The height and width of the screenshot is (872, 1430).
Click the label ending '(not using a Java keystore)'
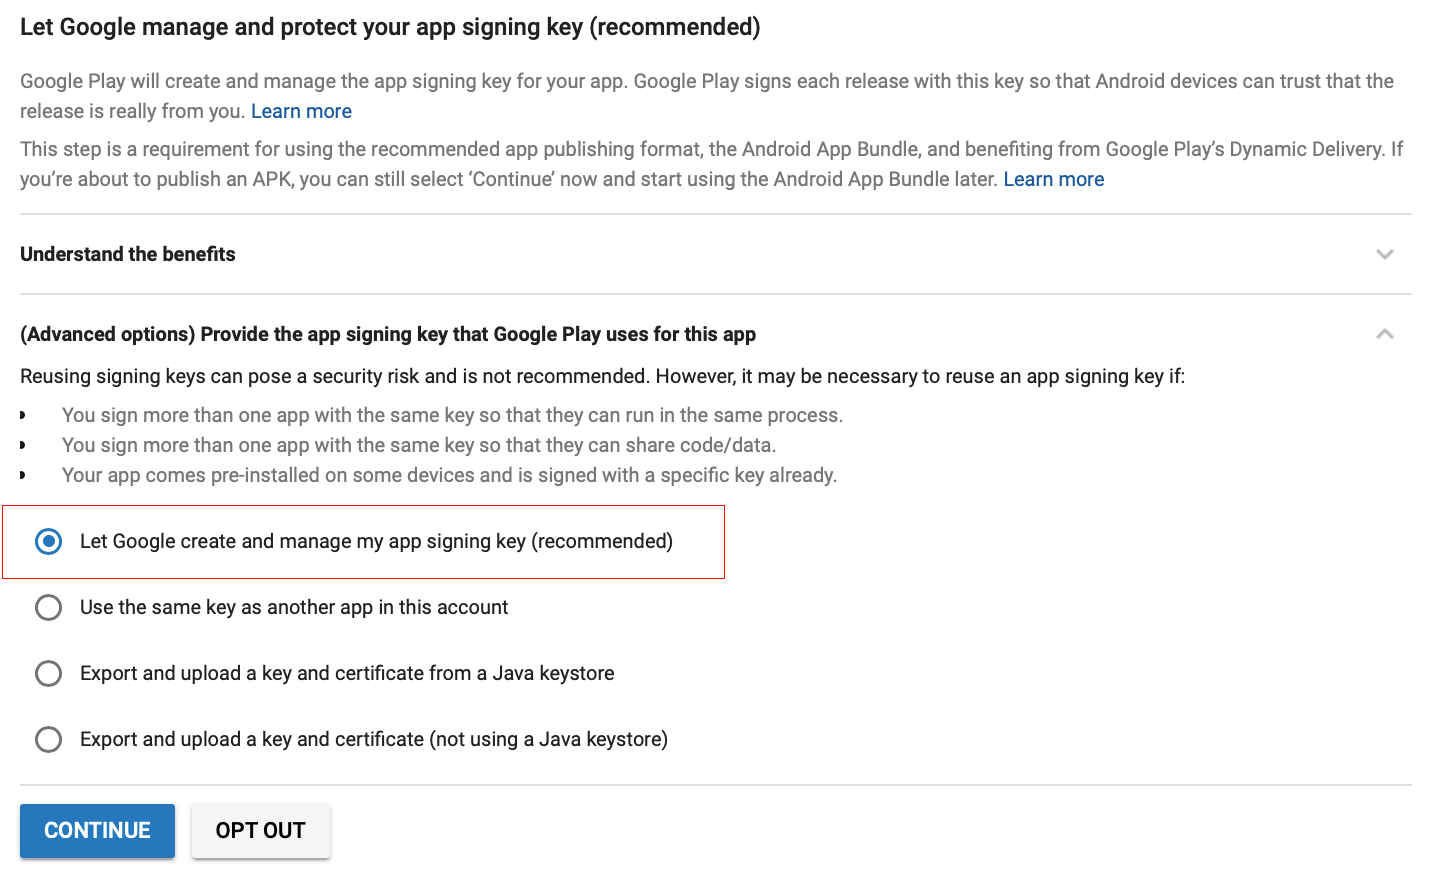pyautogui.click(x=374, y=739)
